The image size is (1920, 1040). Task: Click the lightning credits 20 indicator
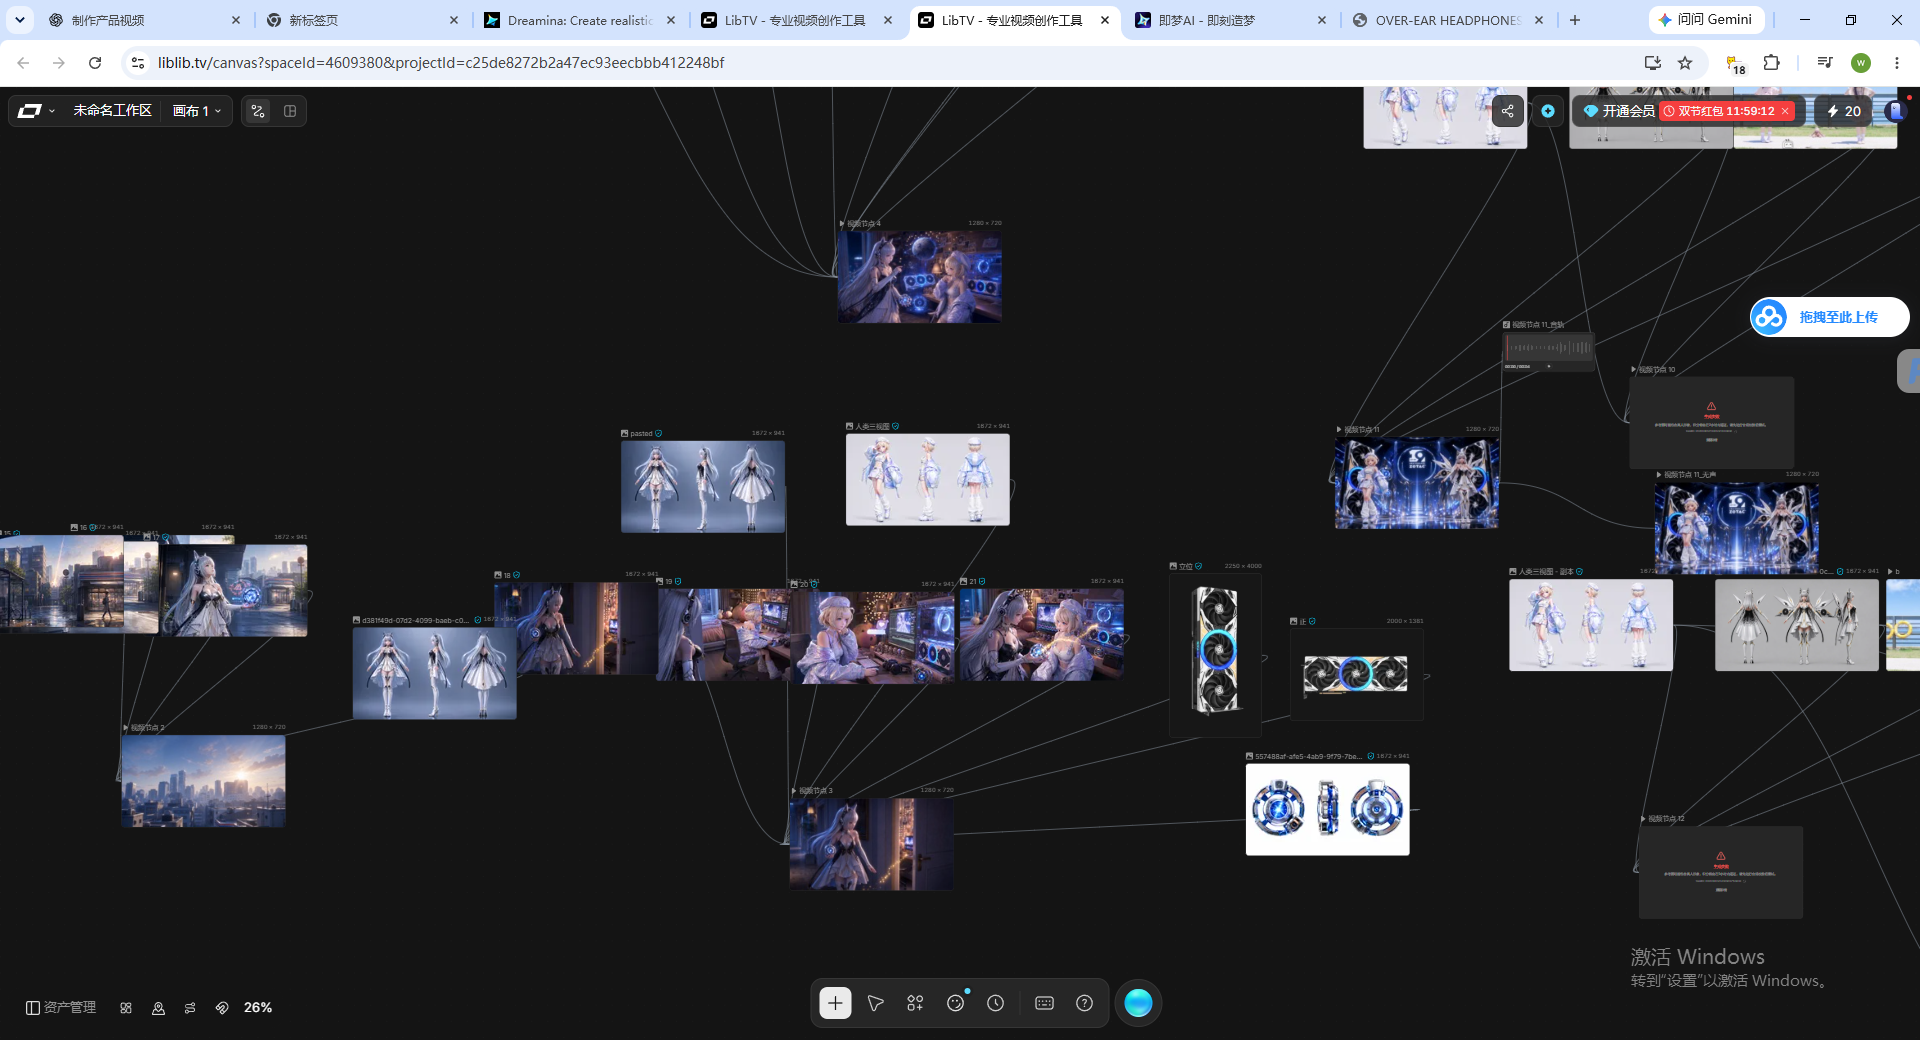[1843, 111]
